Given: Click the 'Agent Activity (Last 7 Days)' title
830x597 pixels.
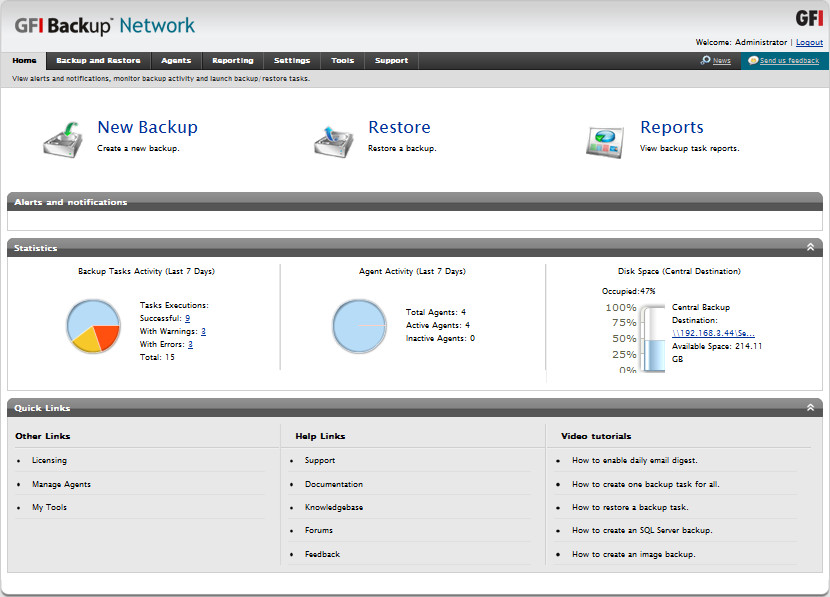Looking at the screenshot, I should click(x=412, y=271).
